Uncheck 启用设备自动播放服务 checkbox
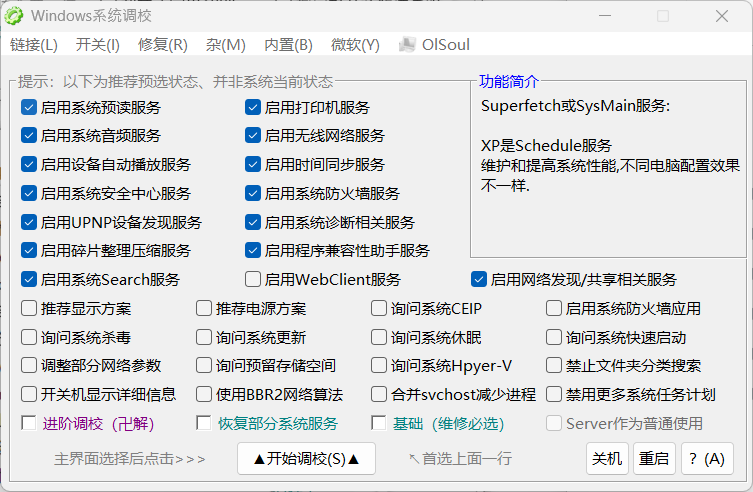The height and width of the screenshot is (492, 753). click(x=29, y=164)
